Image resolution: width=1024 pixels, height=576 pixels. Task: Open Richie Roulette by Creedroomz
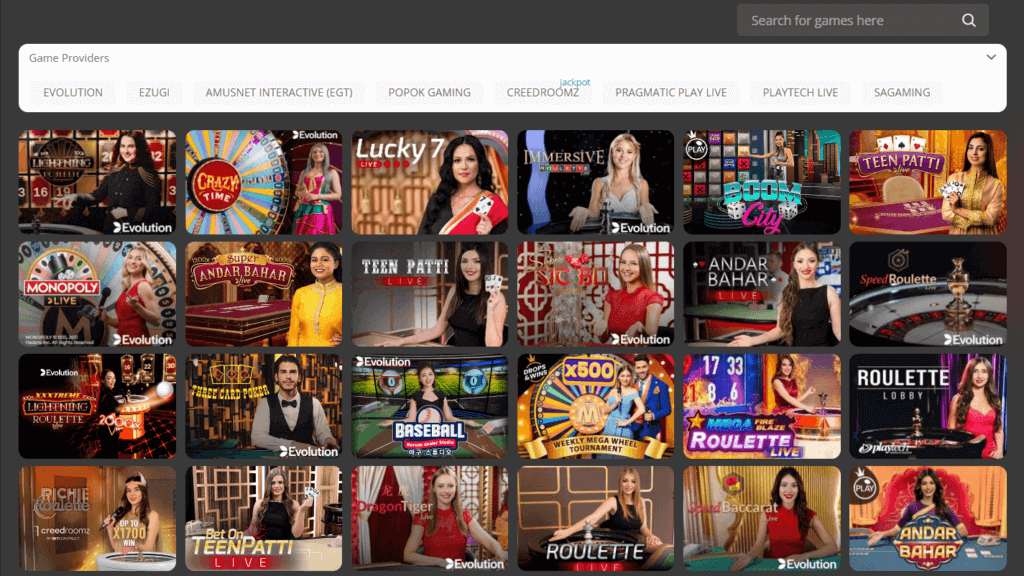[x=97, y=519]
